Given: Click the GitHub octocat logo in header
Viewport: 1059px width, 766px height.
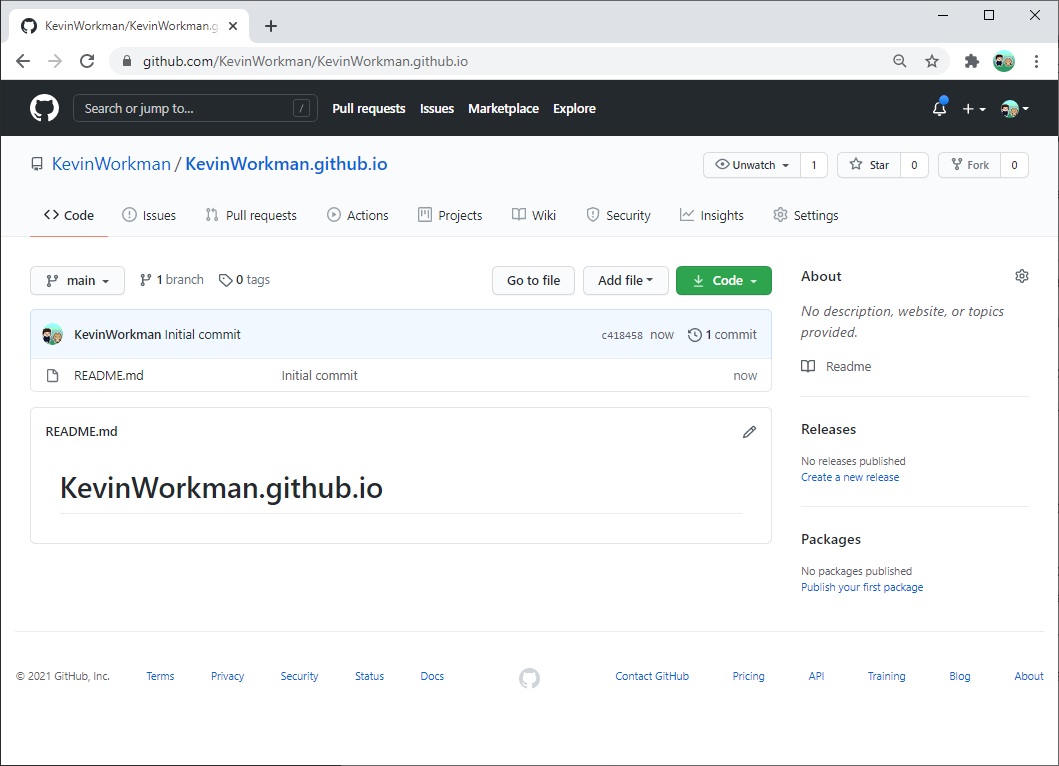Looking at the screenshot, I should pos(44,107).
